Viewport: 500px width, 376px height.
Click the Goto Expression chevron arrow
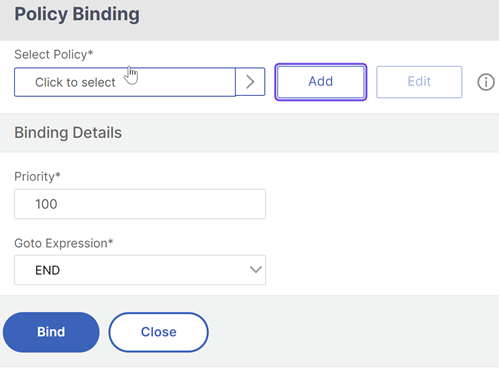(x=256, y=270)
